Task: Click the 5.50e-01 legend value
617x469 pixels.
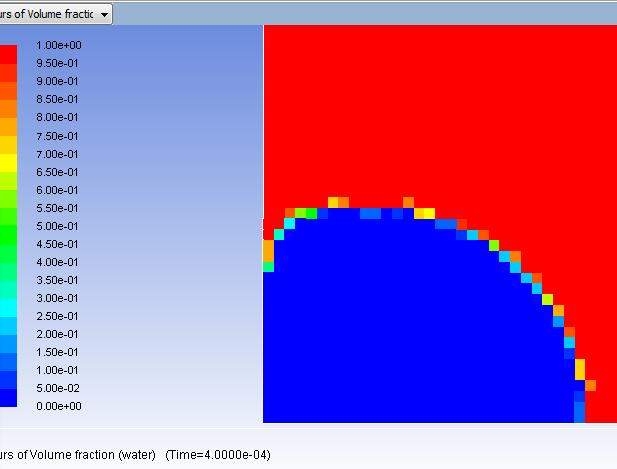Action: 57,209
